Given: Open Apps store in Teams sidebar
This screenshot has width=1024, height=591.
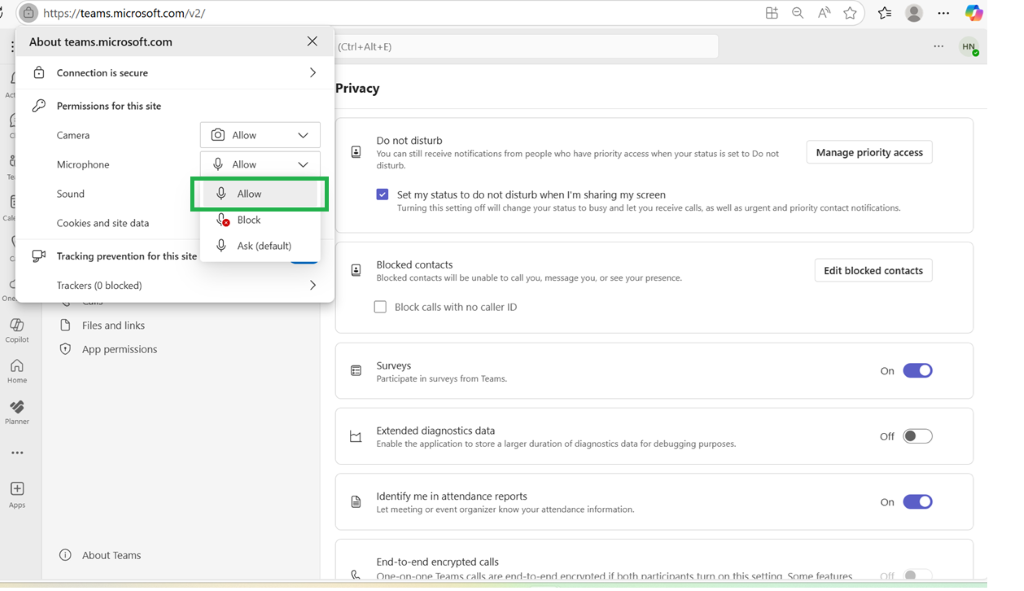Looking at the screenshot, I should click(17, 495).
